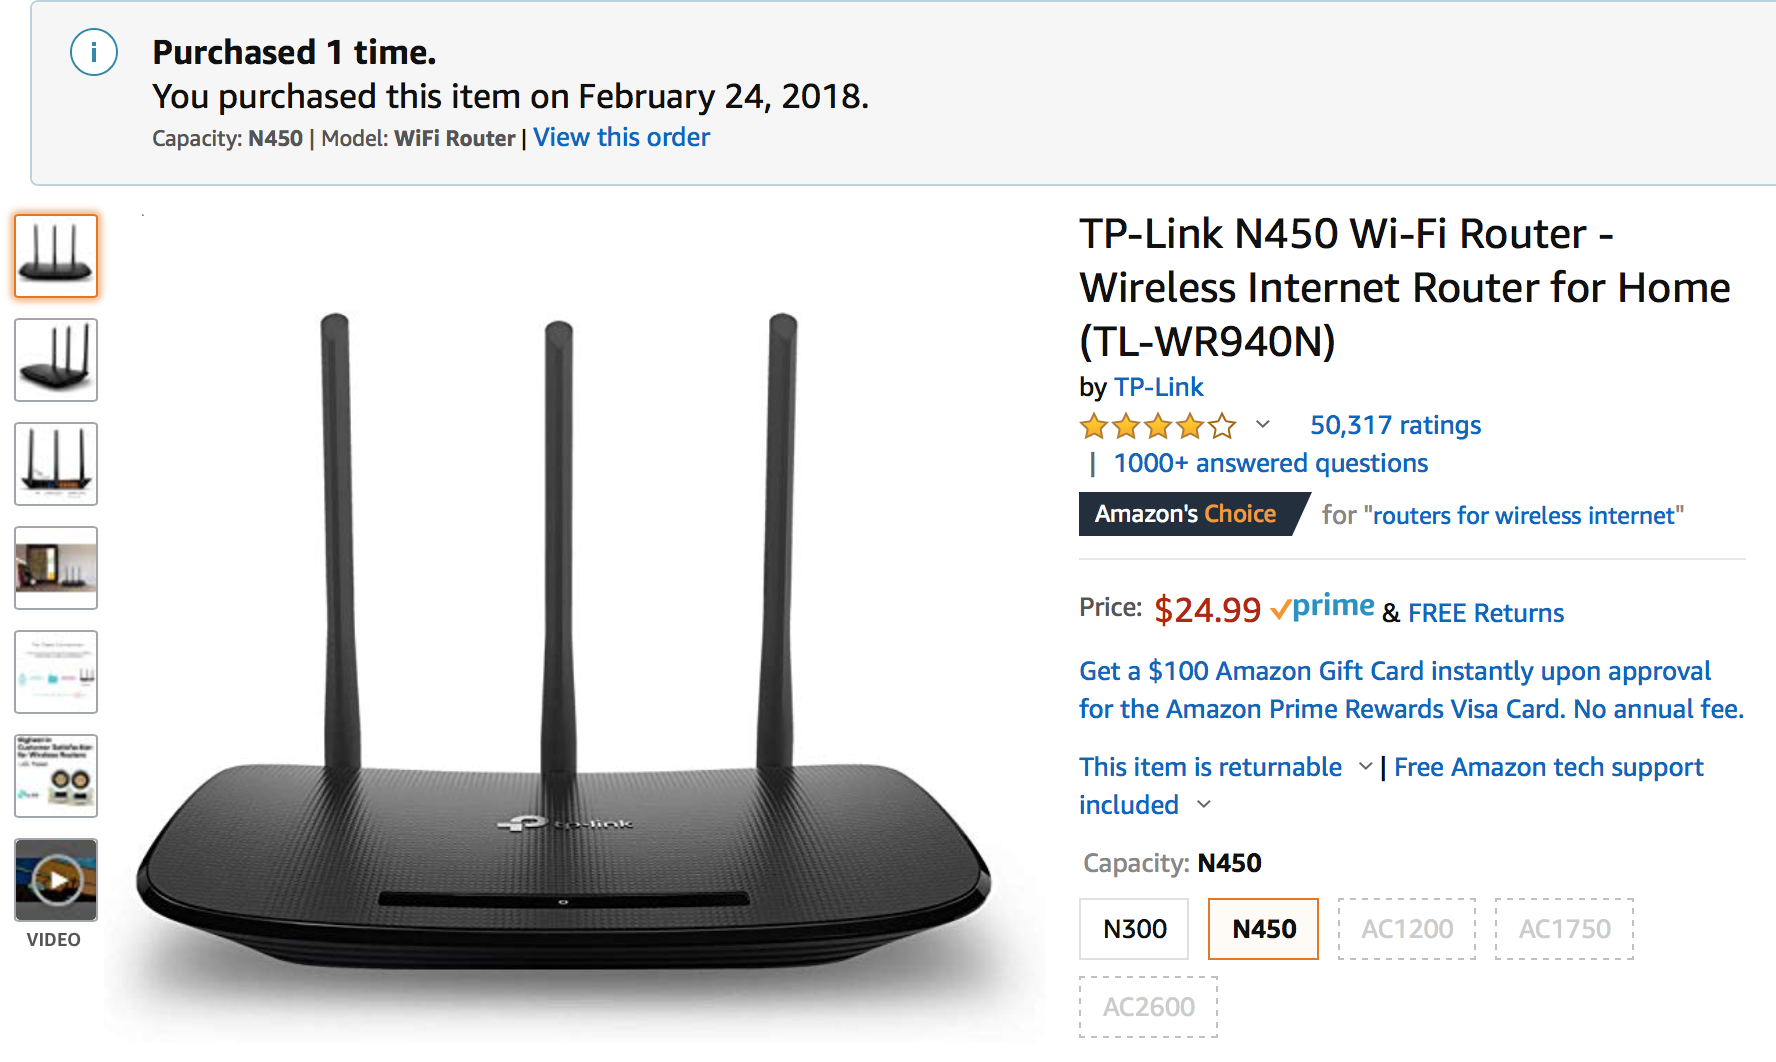
Task: Expand the tech support 'included' chevron
Action: pos(1204,805)
